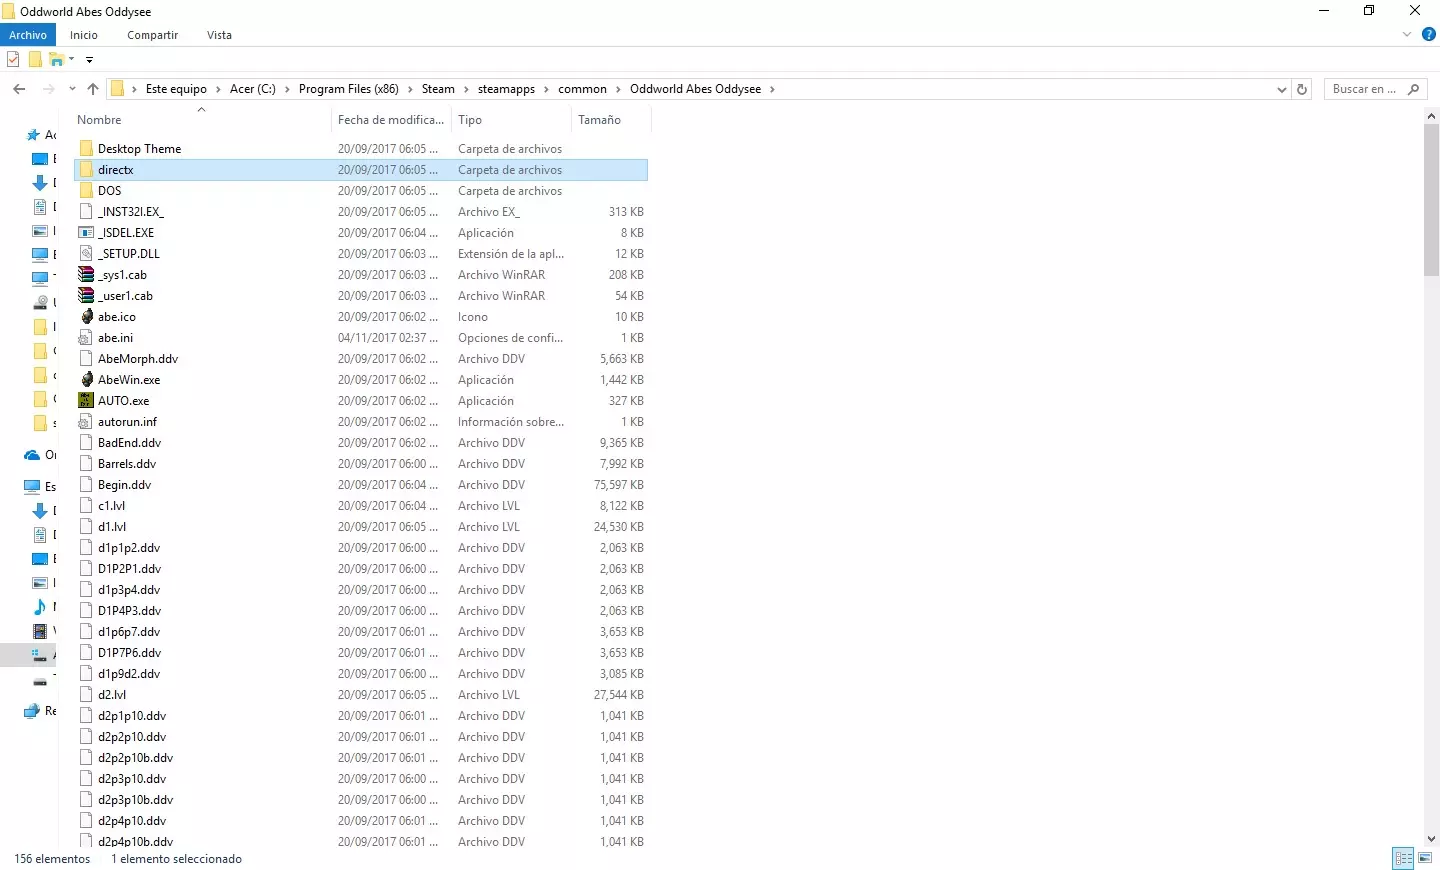Switch to the Inicio ribbon tab
1440x870 pixels.
pyautogui.click(x=84, y=35)
